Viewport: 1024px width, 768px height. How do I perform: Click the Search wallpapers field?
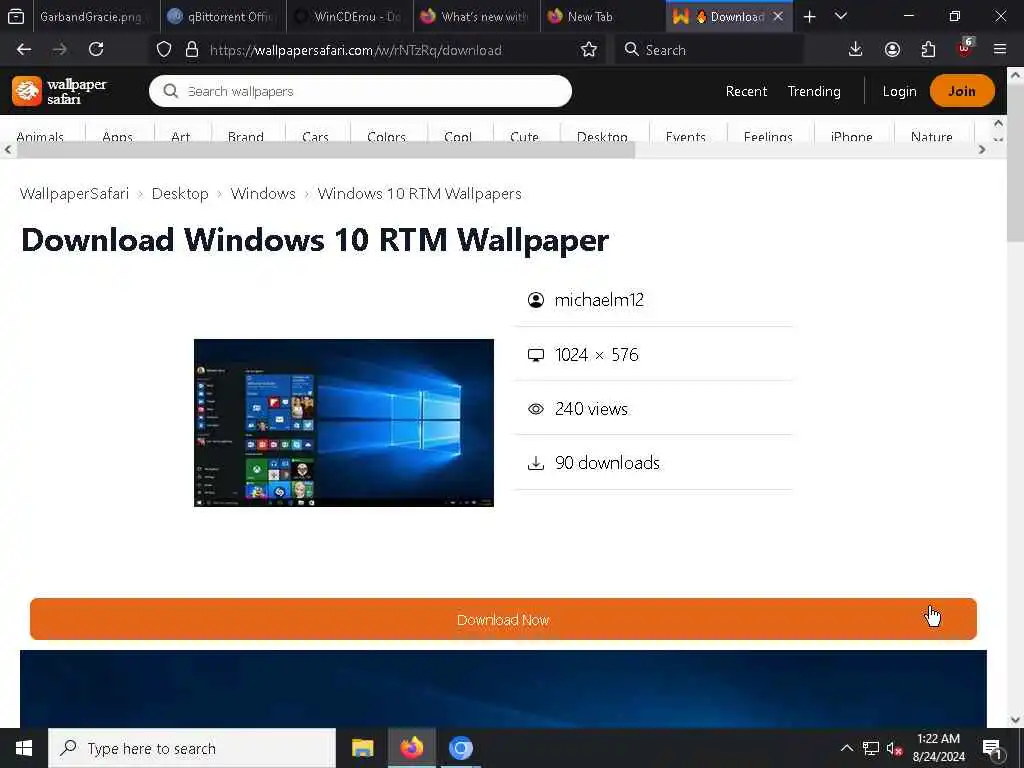[360, 91]
